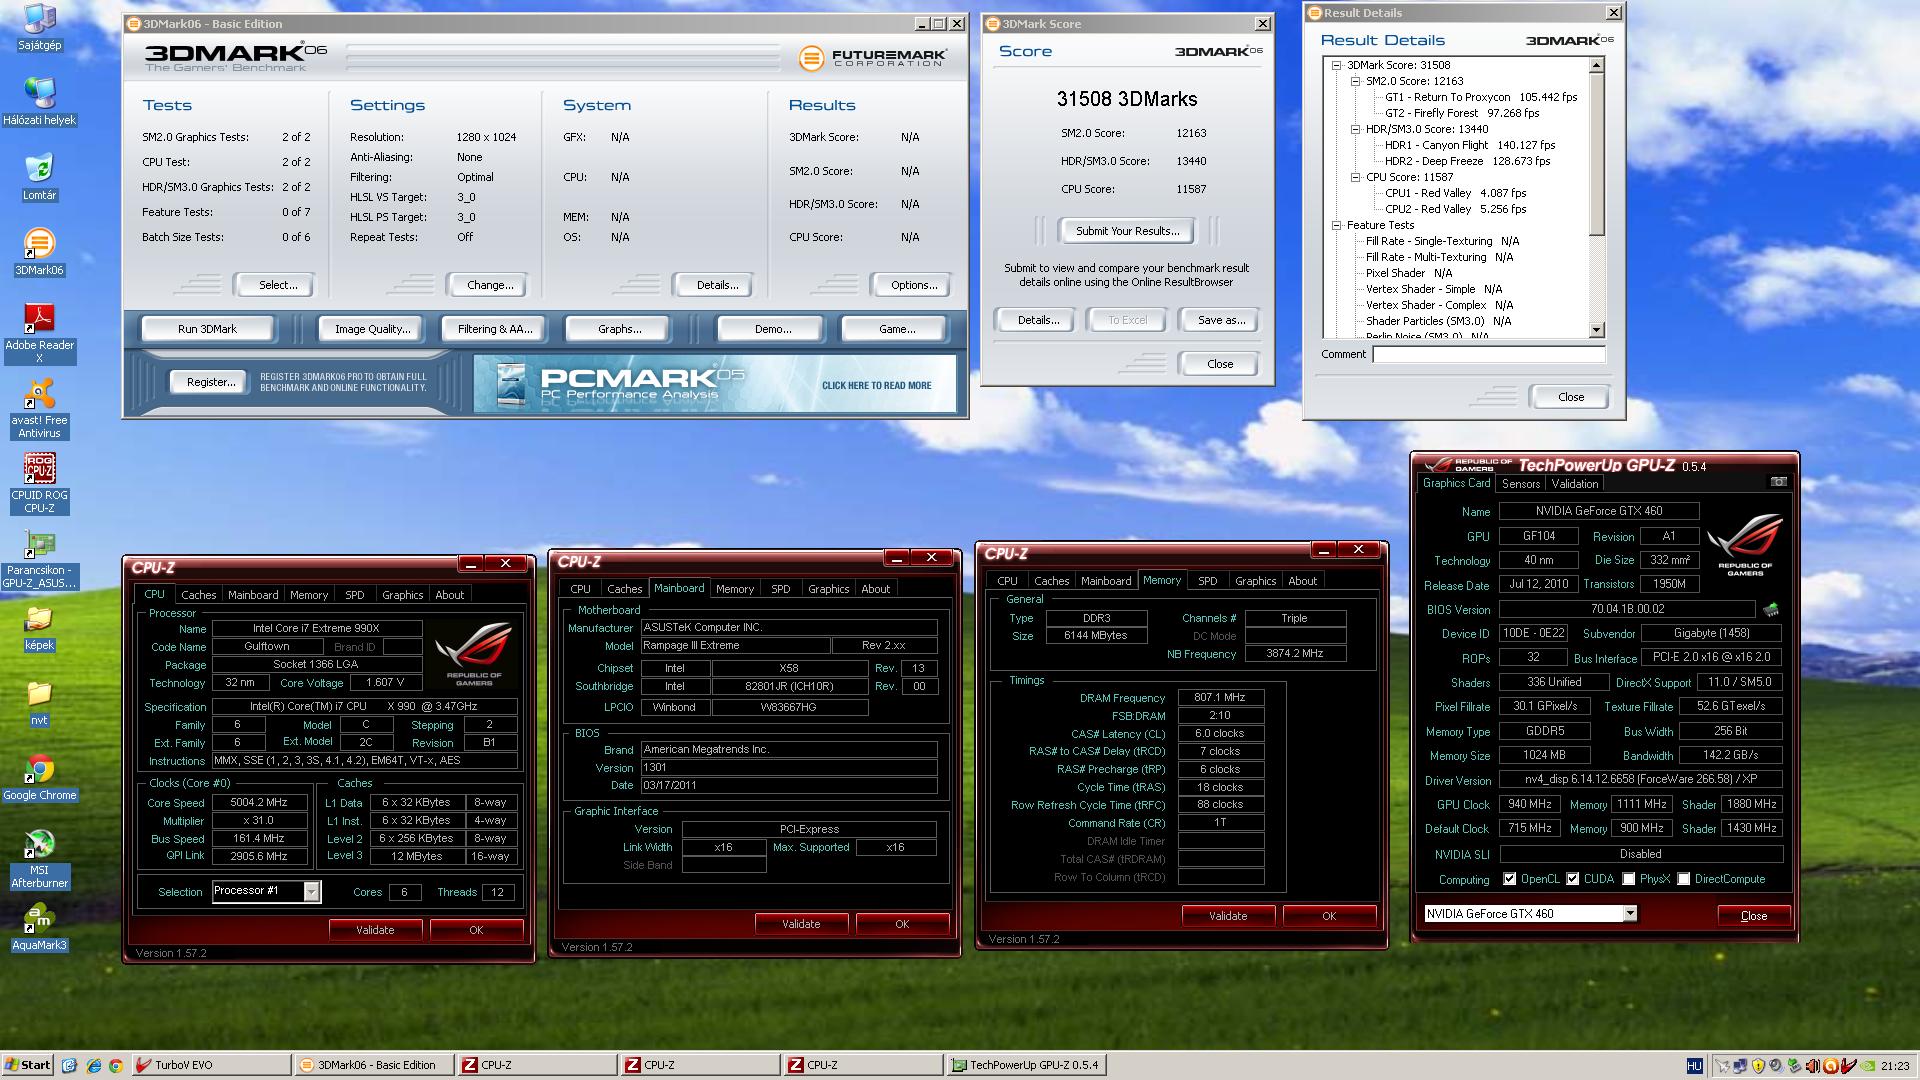Toggle the OpenCL checkbox in GPU-Z
The image size is (1920, 1080).
point(1509,879)
